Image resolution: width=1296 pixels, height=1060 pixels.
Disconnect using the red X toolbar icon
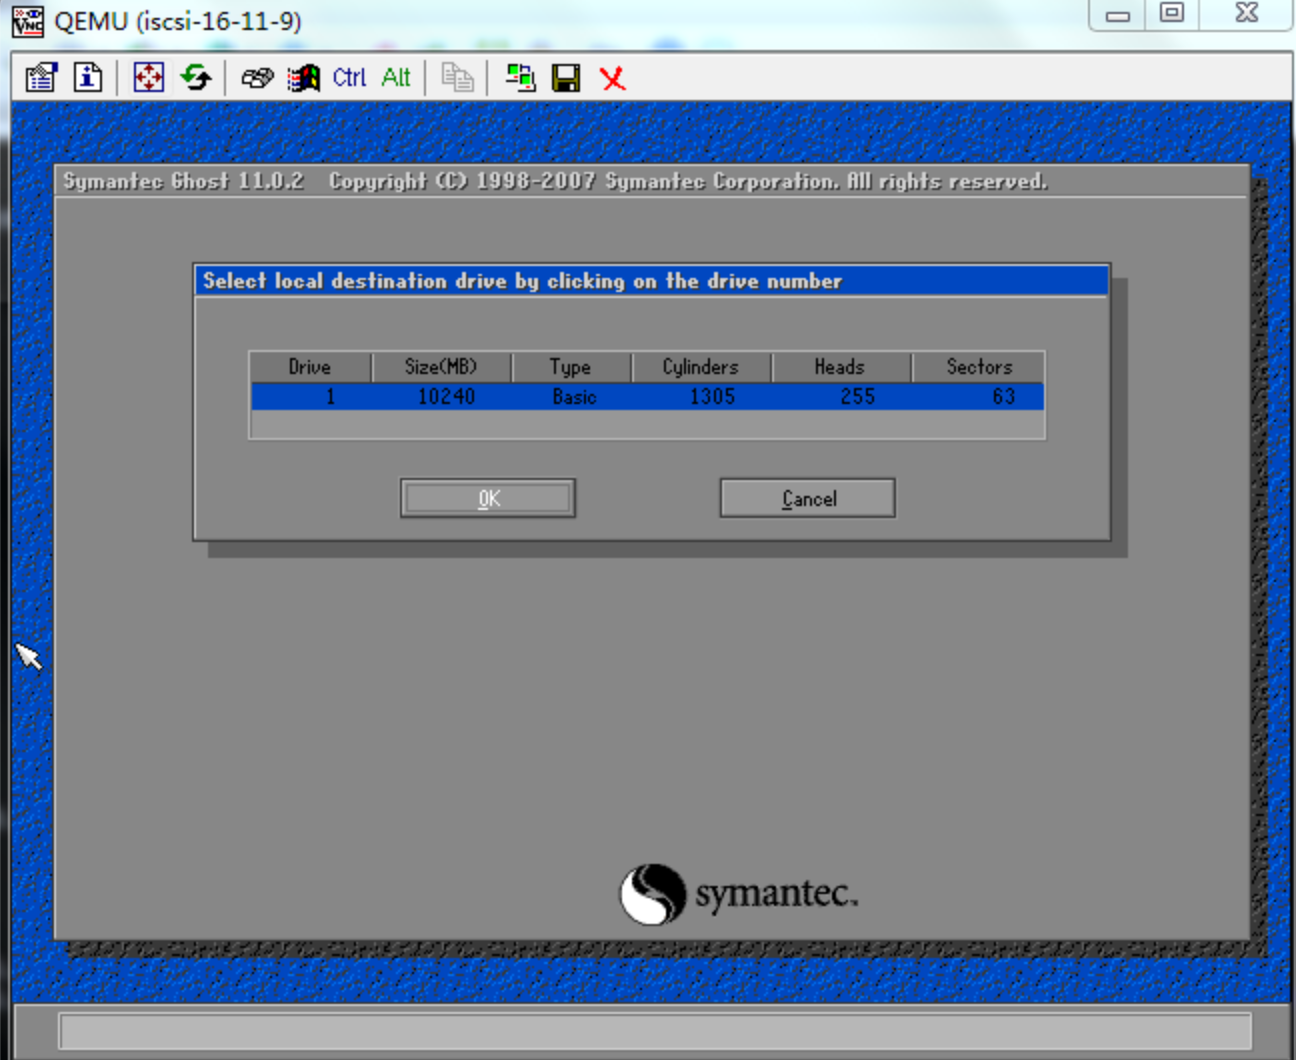[613, 77]
